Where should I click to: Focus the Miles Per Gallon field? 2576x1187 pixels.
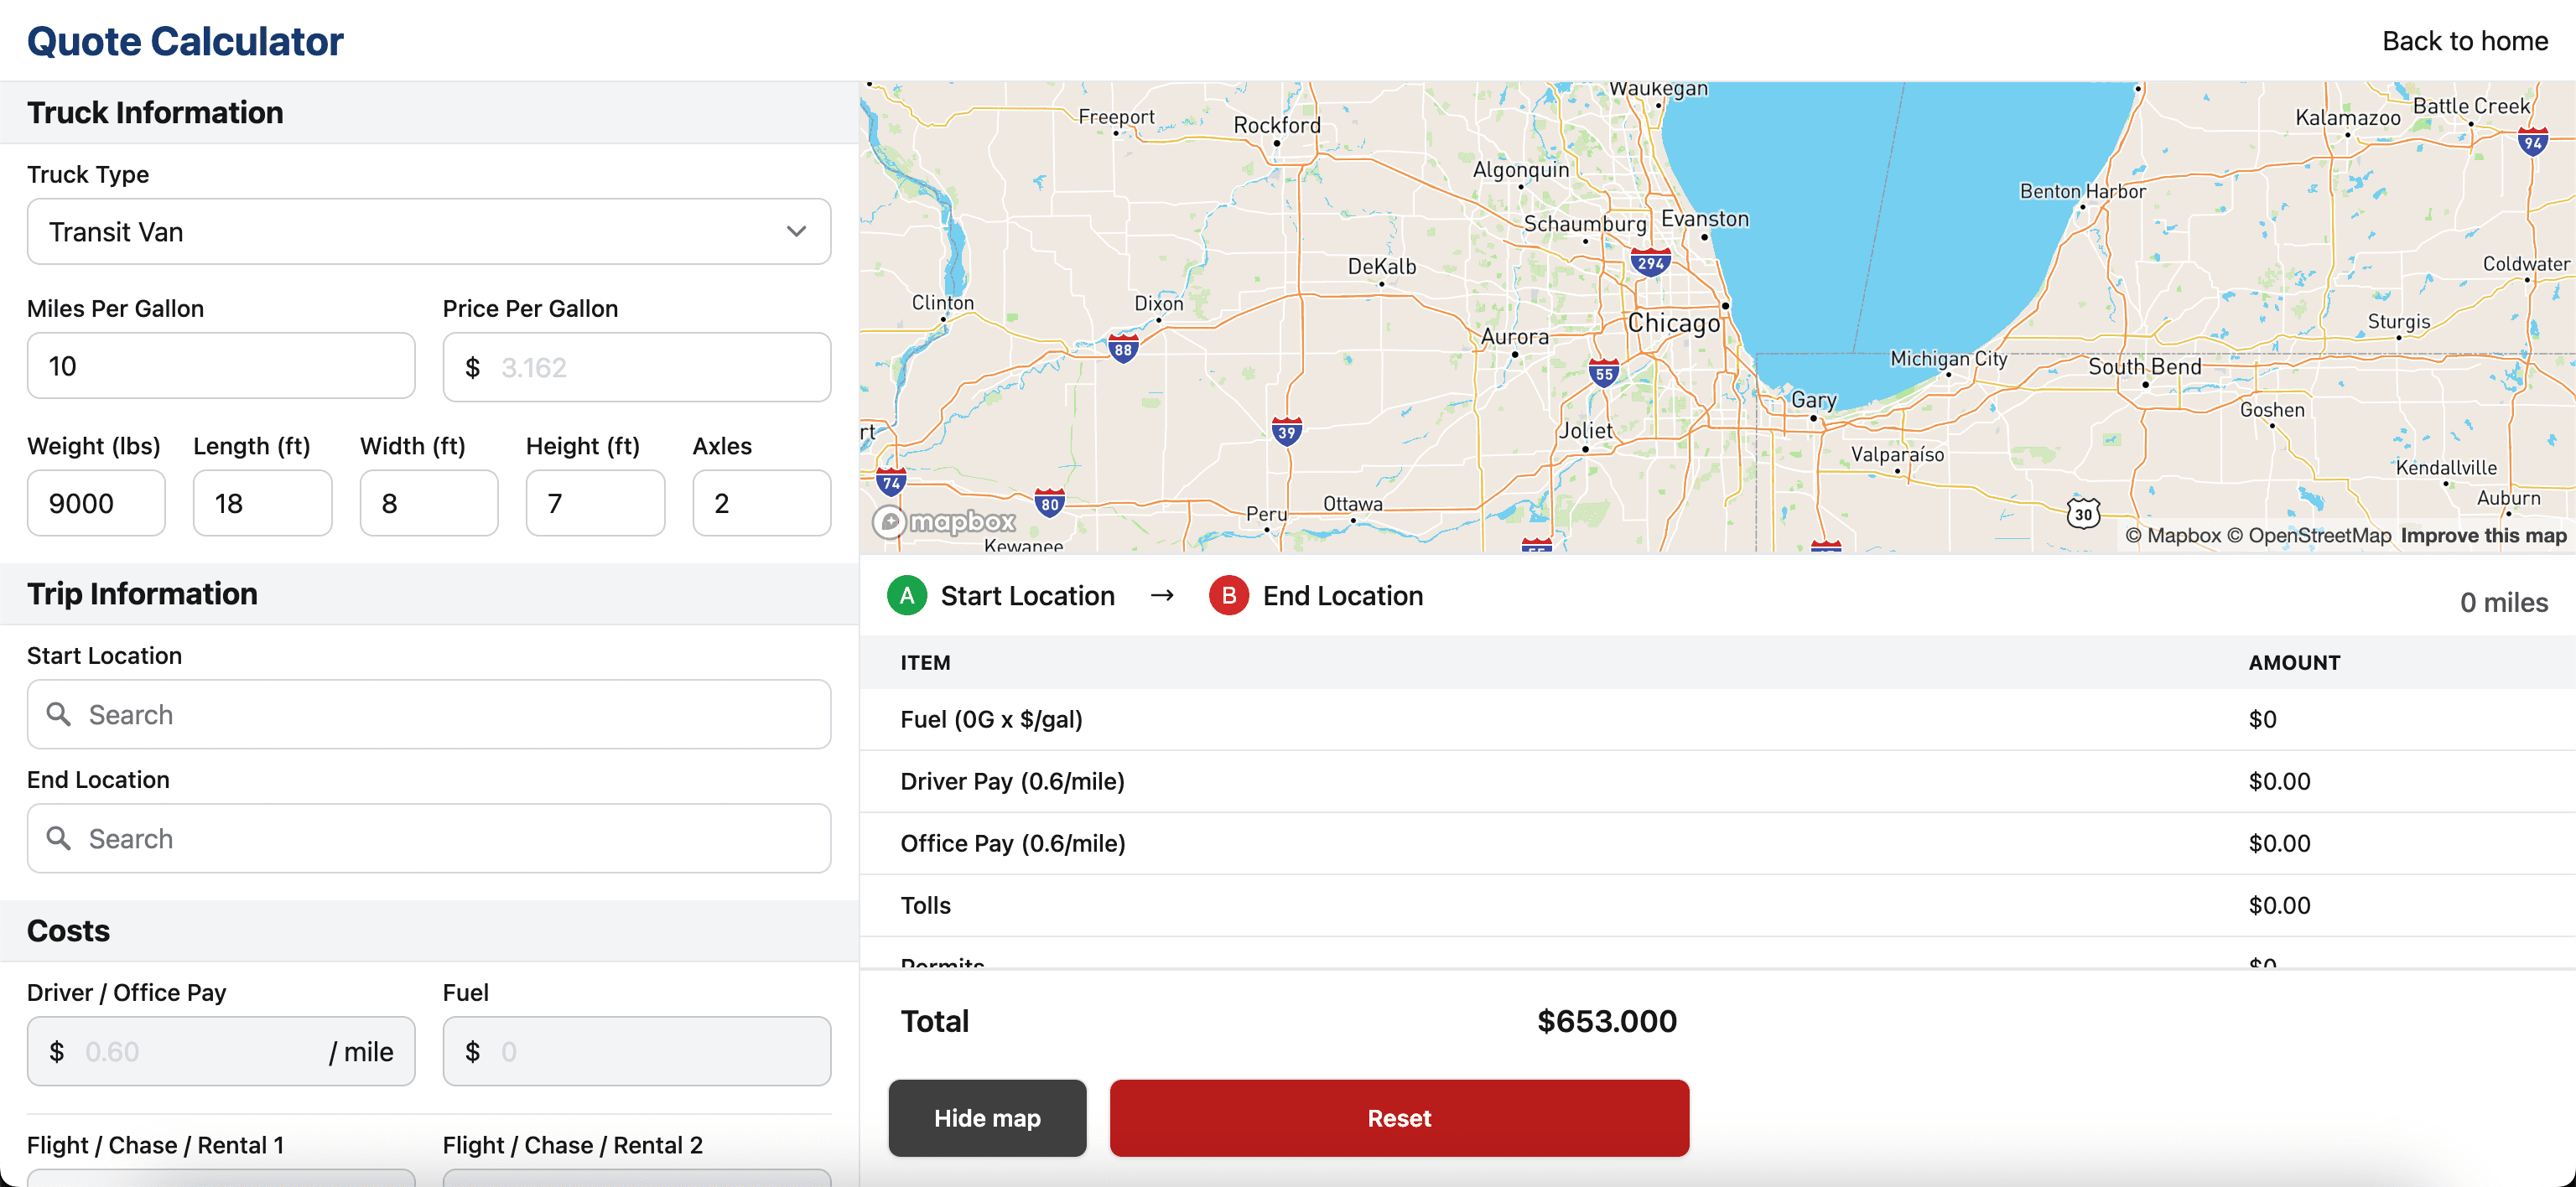[x=220, y=366]
